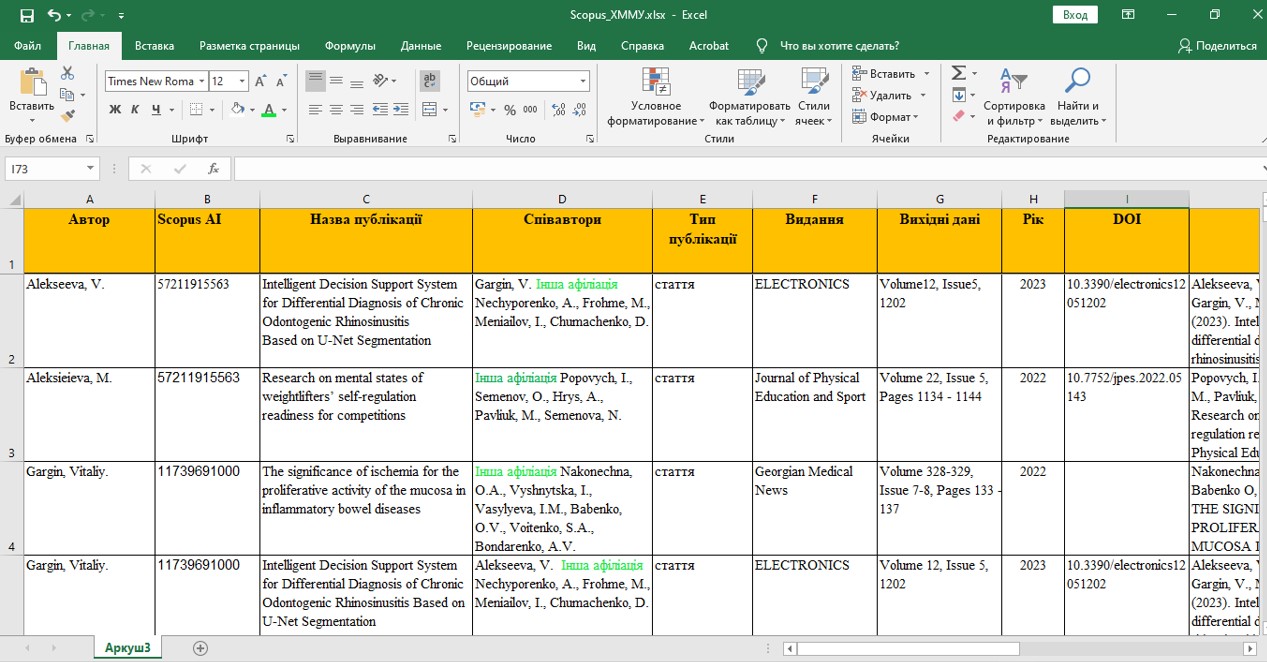
Task: Open the font size dropdown arrow
Action: click(243, 81)
